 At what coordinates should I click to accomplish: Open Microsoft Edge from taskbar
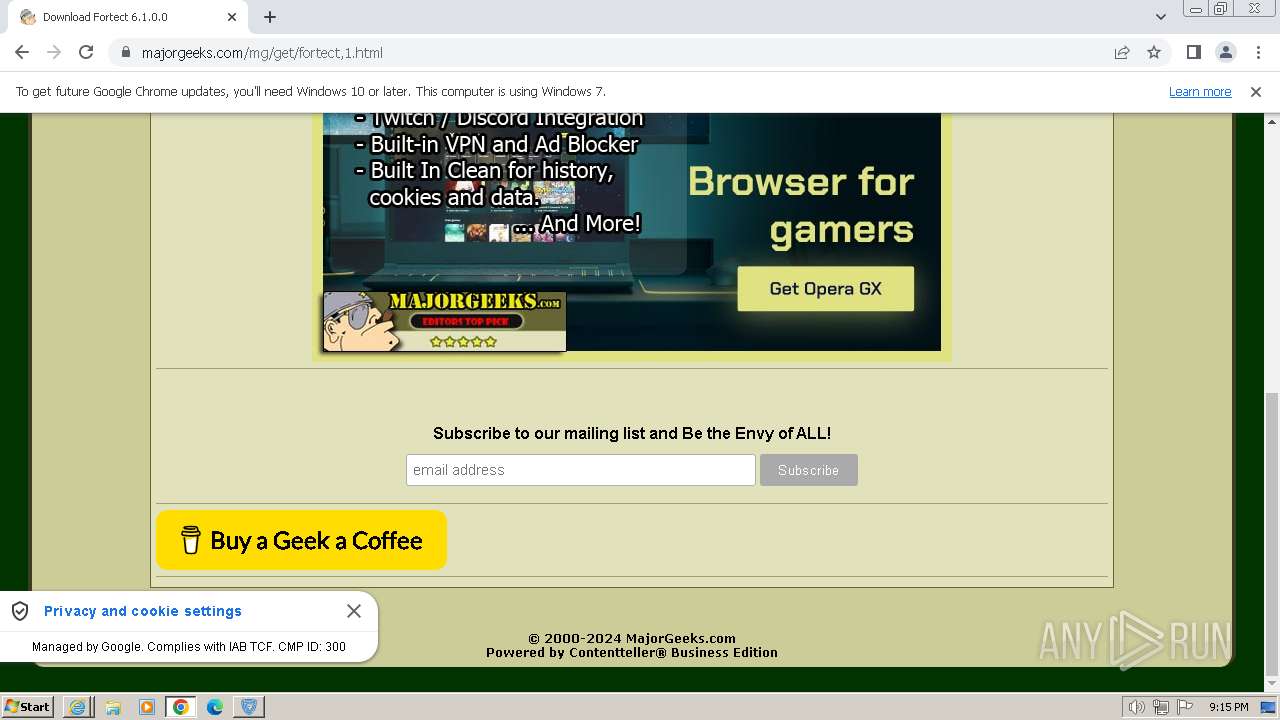pos(215,707)
